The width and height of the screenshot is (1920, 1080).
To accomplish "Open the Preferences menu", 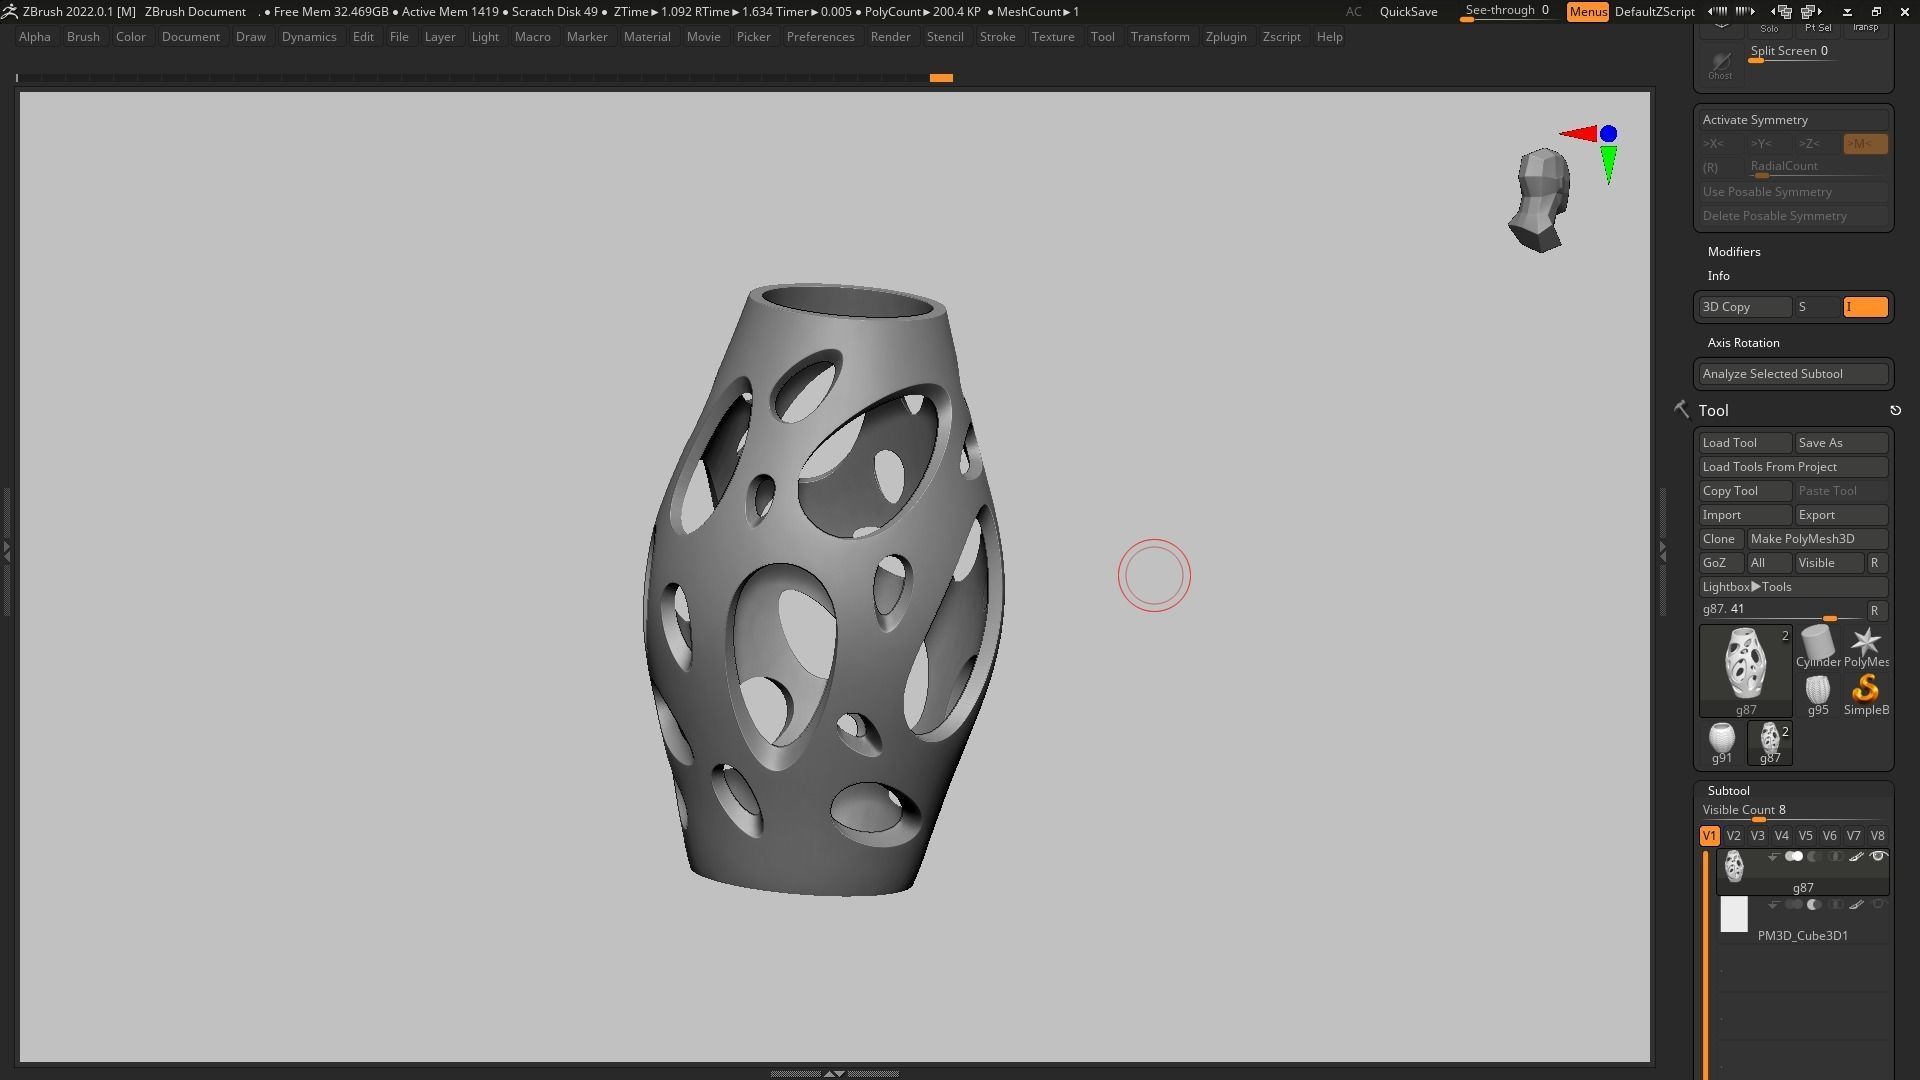I will click(x=820, y=37).
